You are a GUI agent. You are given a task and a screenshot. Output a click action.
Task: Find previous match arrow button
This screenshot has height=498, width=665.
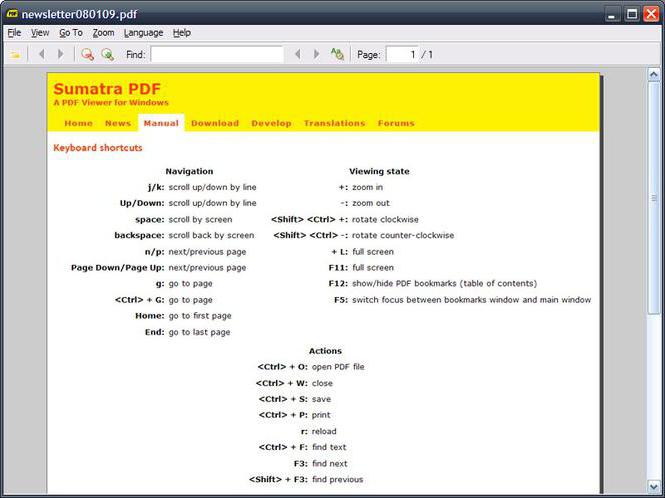point(298,54)
